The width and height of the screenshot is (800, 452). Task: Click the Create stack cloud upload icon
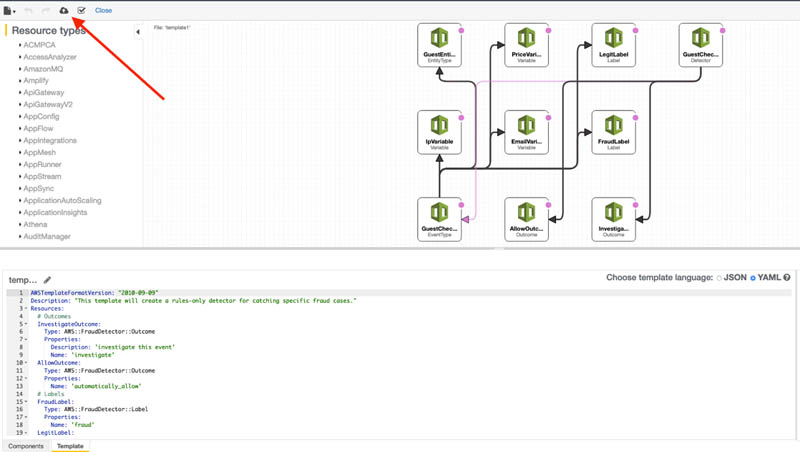pos(64,10)
